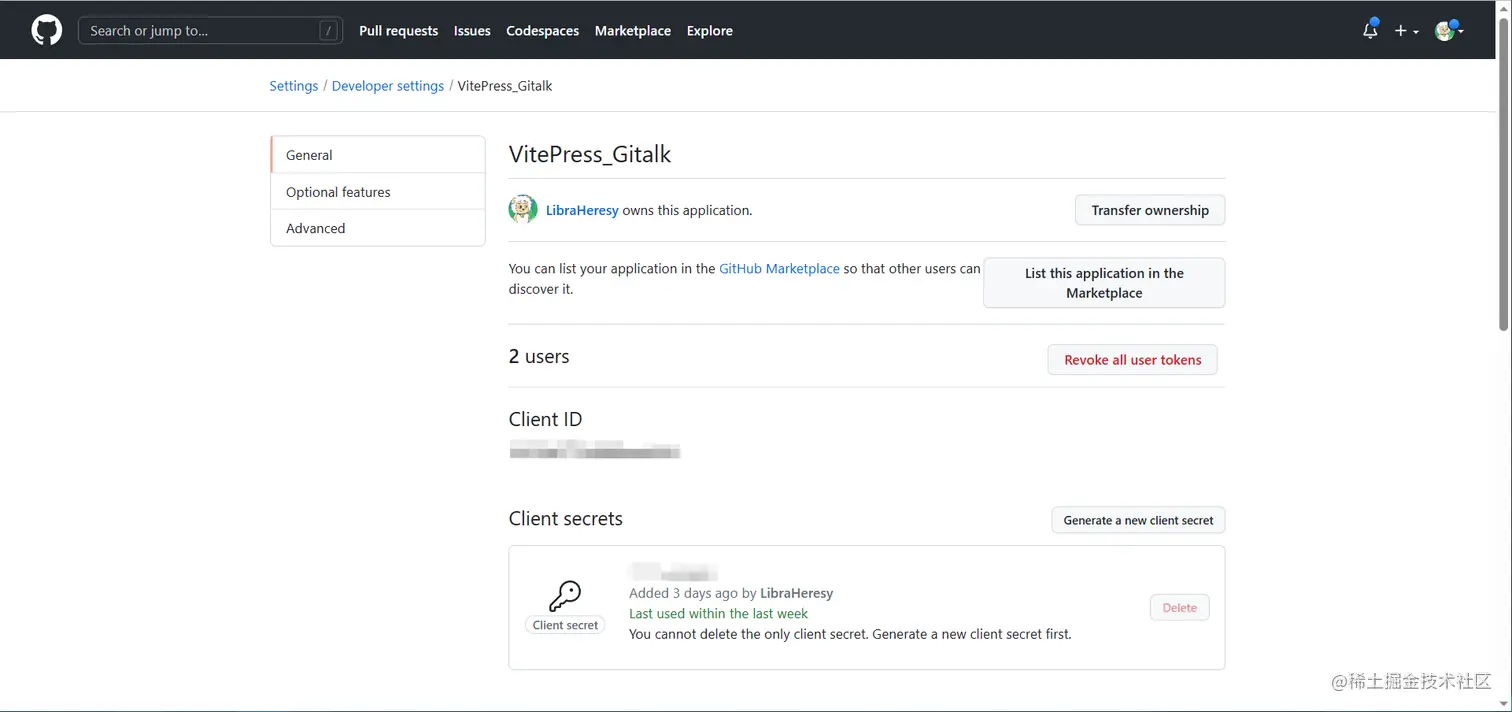Viewport: 1512px width, 712px height.
Task: Click Last used within the last week text
Action: 718,614
